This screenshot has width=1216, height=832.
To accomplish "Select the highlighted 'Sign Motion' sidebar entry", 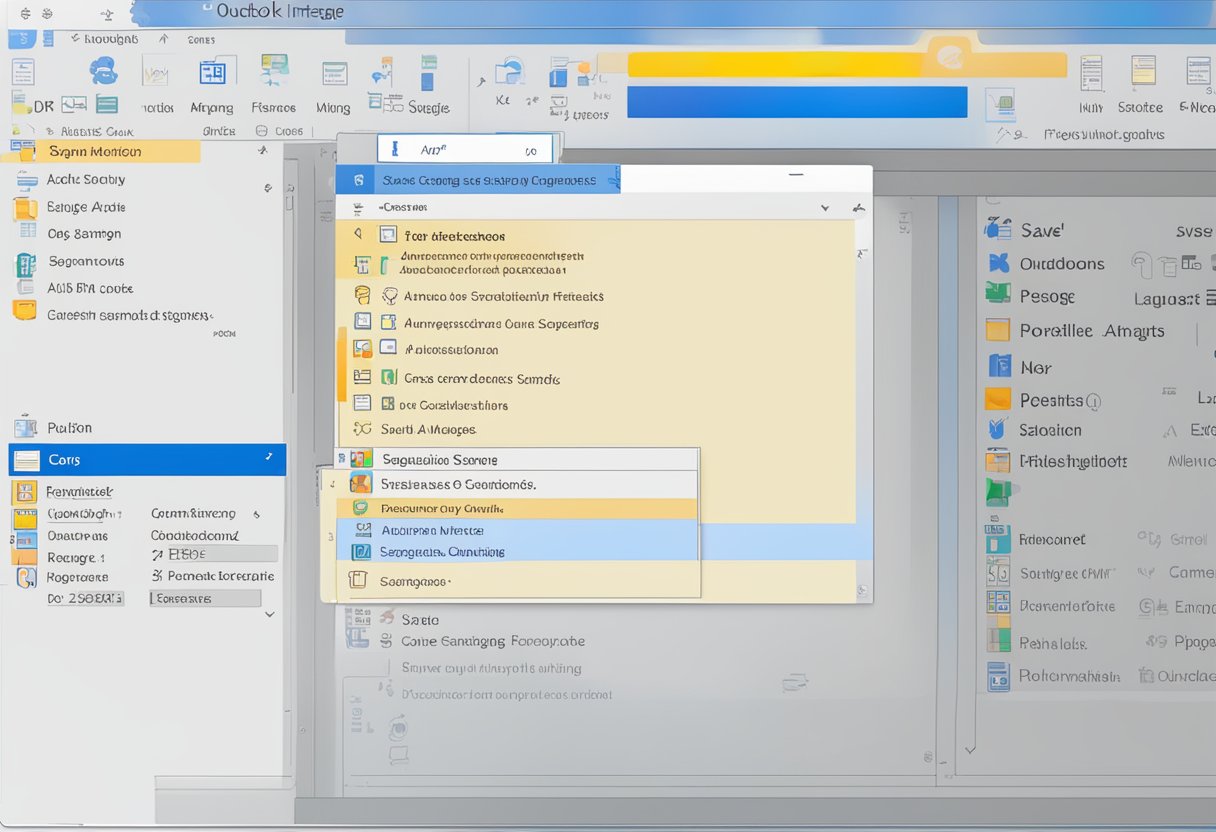I will (x=100, y=149).
